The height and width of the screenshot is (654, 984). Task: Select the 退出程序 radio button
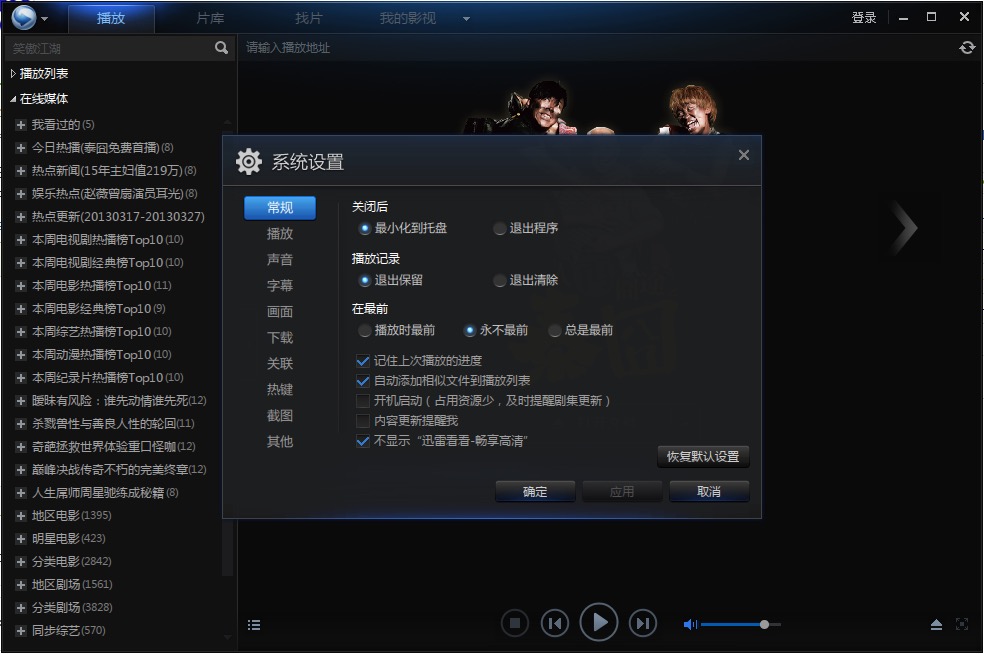tap(500, 228)
